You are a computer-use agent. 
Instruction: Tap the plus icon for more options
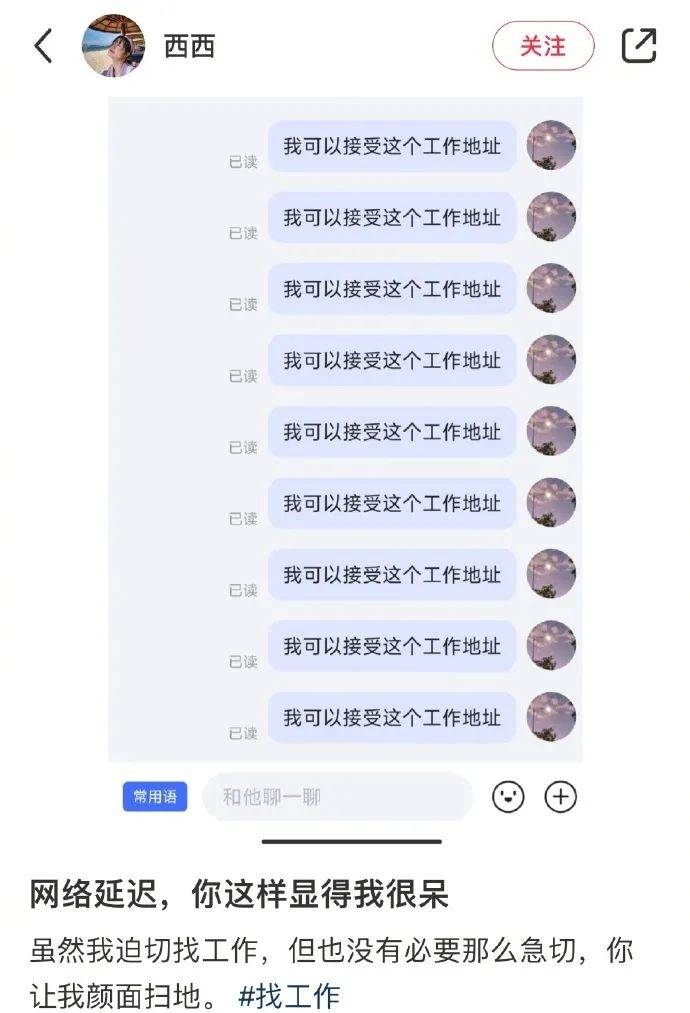tap(560, 797)
